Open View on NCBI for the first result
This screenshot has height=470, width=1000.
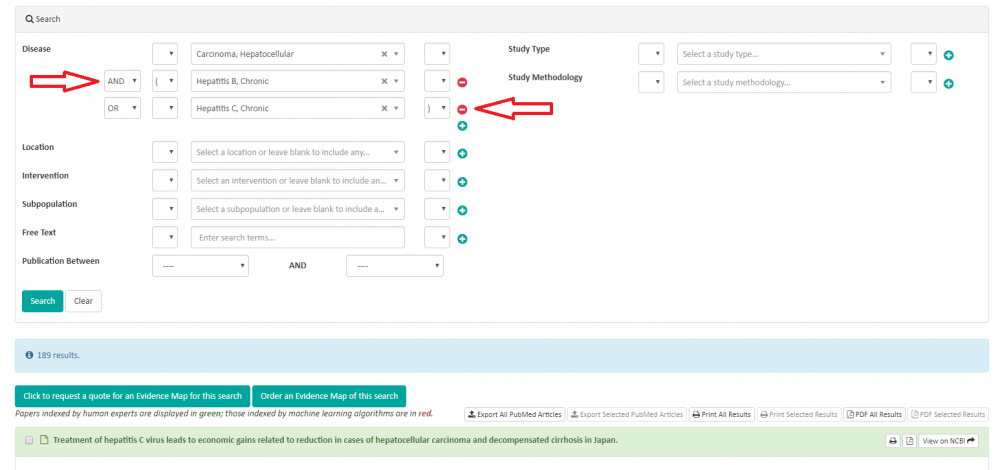948,441
